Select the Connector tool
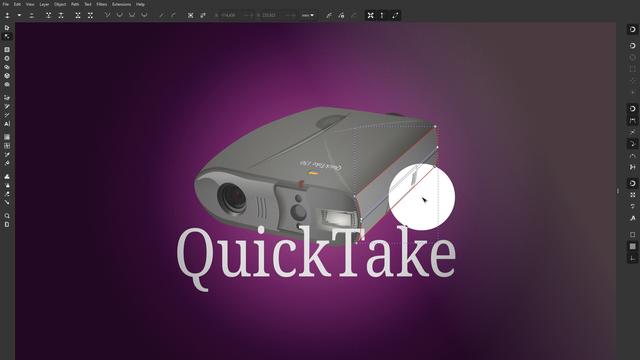Viewport: 640px width, 360px height. coord(7,202)
